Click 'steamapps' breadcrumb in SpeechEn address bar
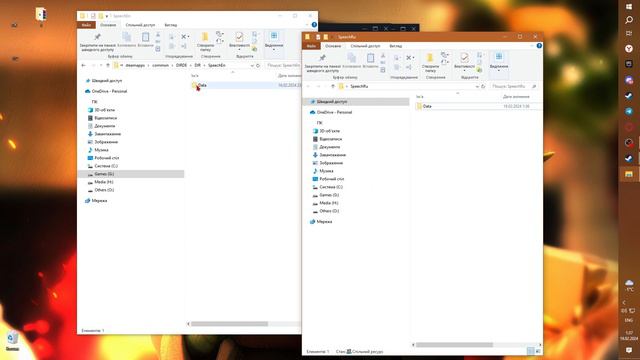Viewport: 640px width, 360px height. pos(135,65)
